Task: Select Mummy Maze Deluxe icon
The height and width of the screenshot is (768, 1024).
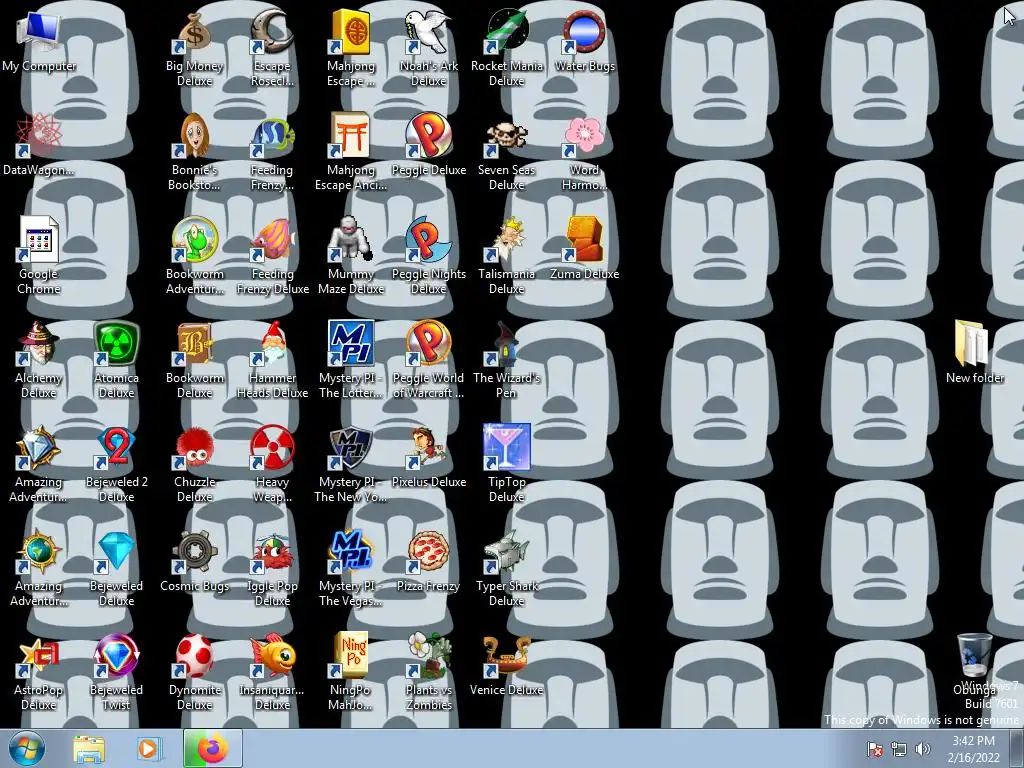Action: click(x=351, y=240)
